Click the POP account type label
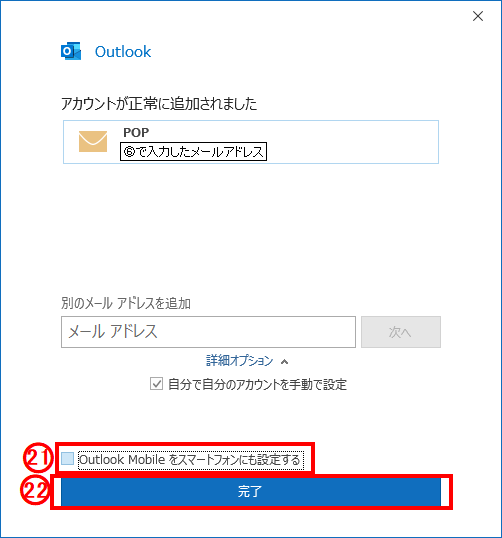 (136, 132)
